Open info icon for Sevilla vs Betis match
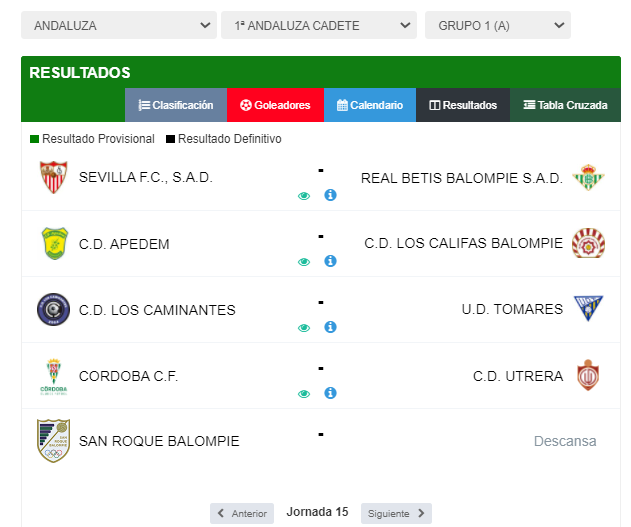Image resolution: width=631 pixels, height=527 pixels. tap(330, 195)
